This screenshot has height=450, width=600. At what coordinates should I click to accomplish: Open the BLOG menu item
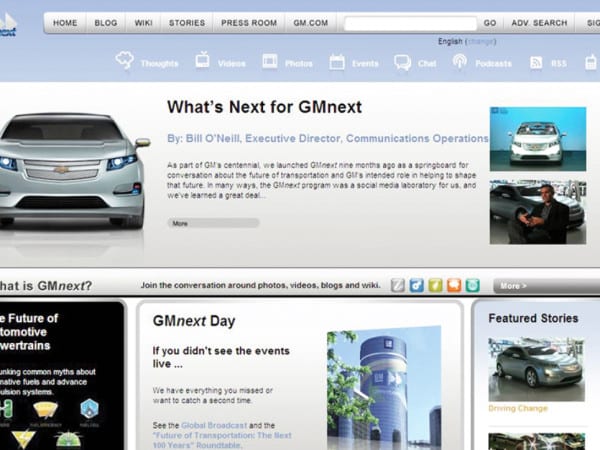click(105, 22)
